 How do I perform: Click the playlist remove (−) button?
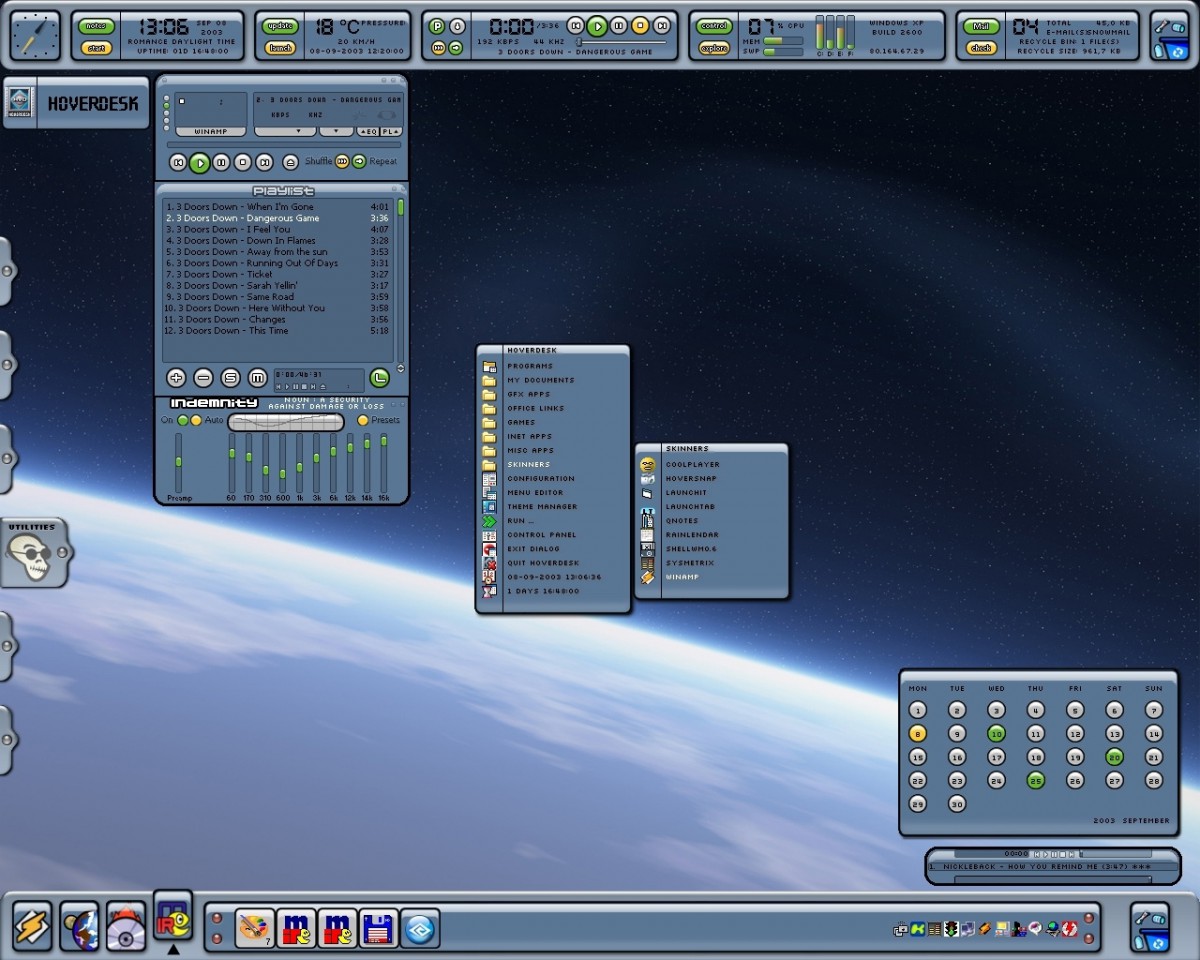[x=203, y=377]
